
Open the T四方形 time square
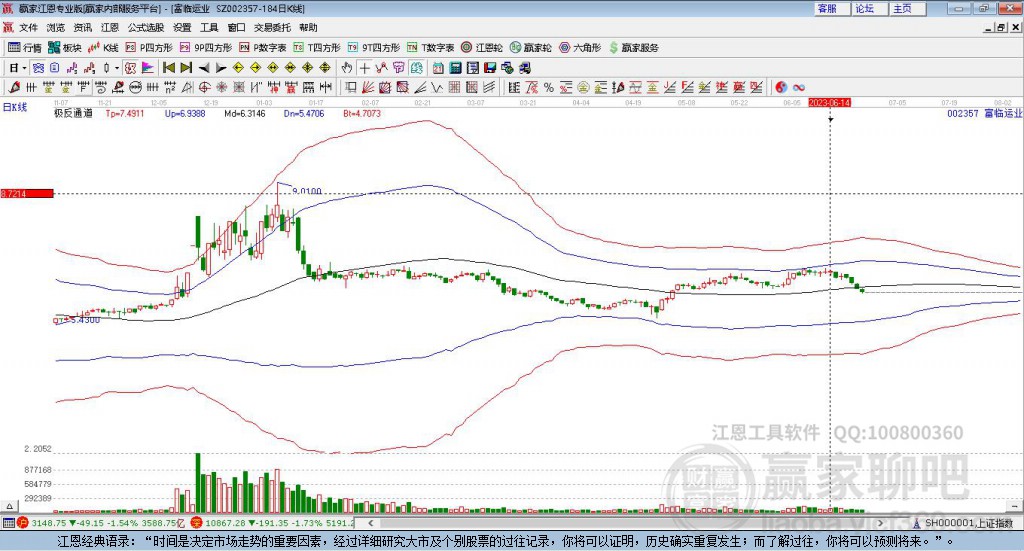point(317,48)
